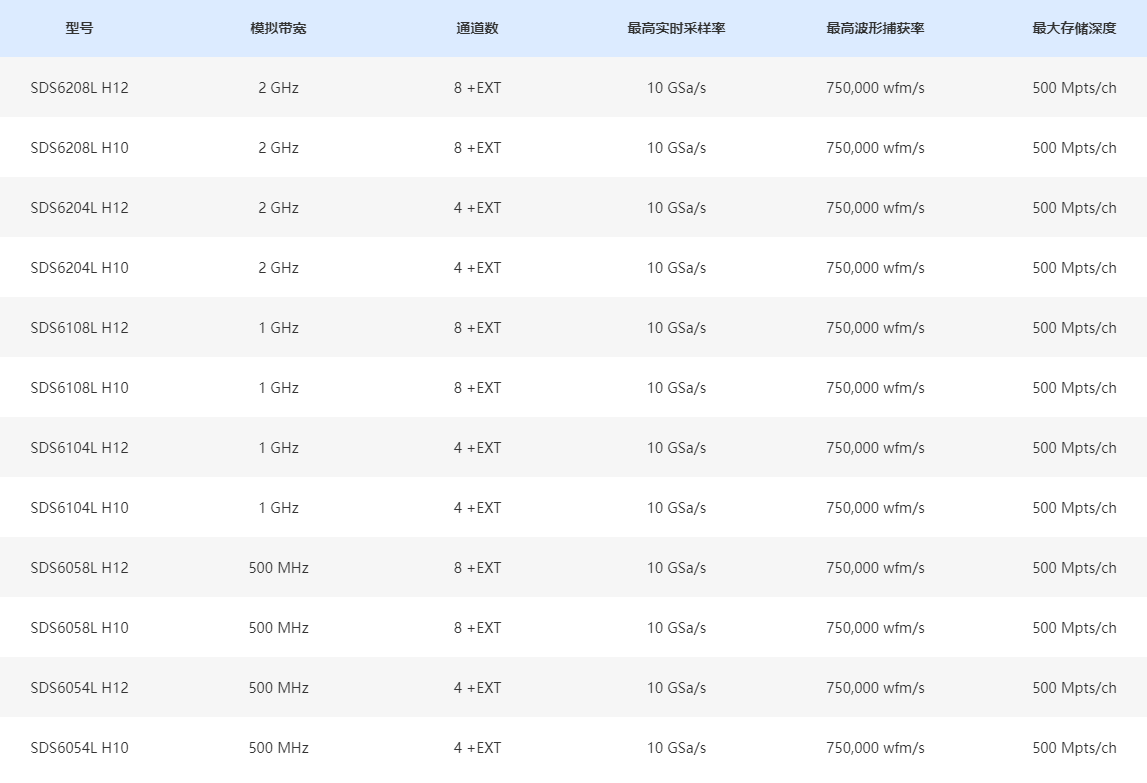This screenshot has height=783, width=1147.
Task: Select model SDS6058L H10
Action: coord(79,628)
